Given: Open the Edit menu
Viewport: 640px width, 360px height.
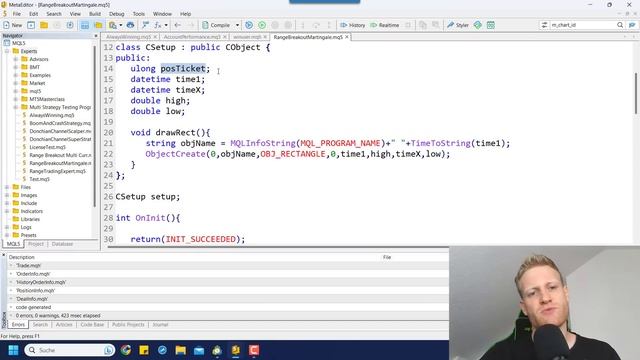Looking at the screenshot, I should pos(33,14).
